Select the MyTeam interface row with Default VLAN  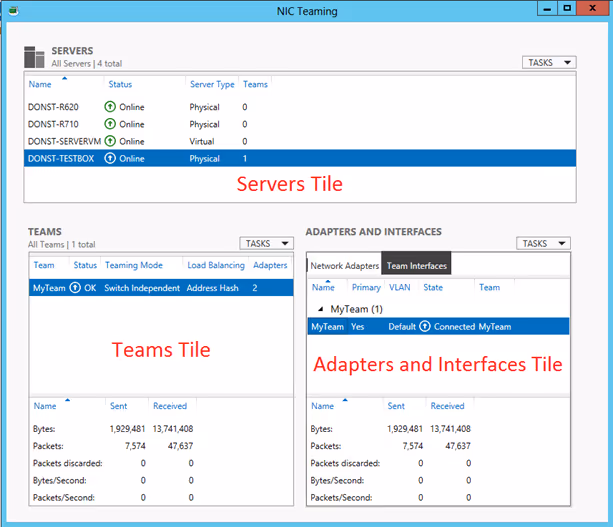coord(438,326)
